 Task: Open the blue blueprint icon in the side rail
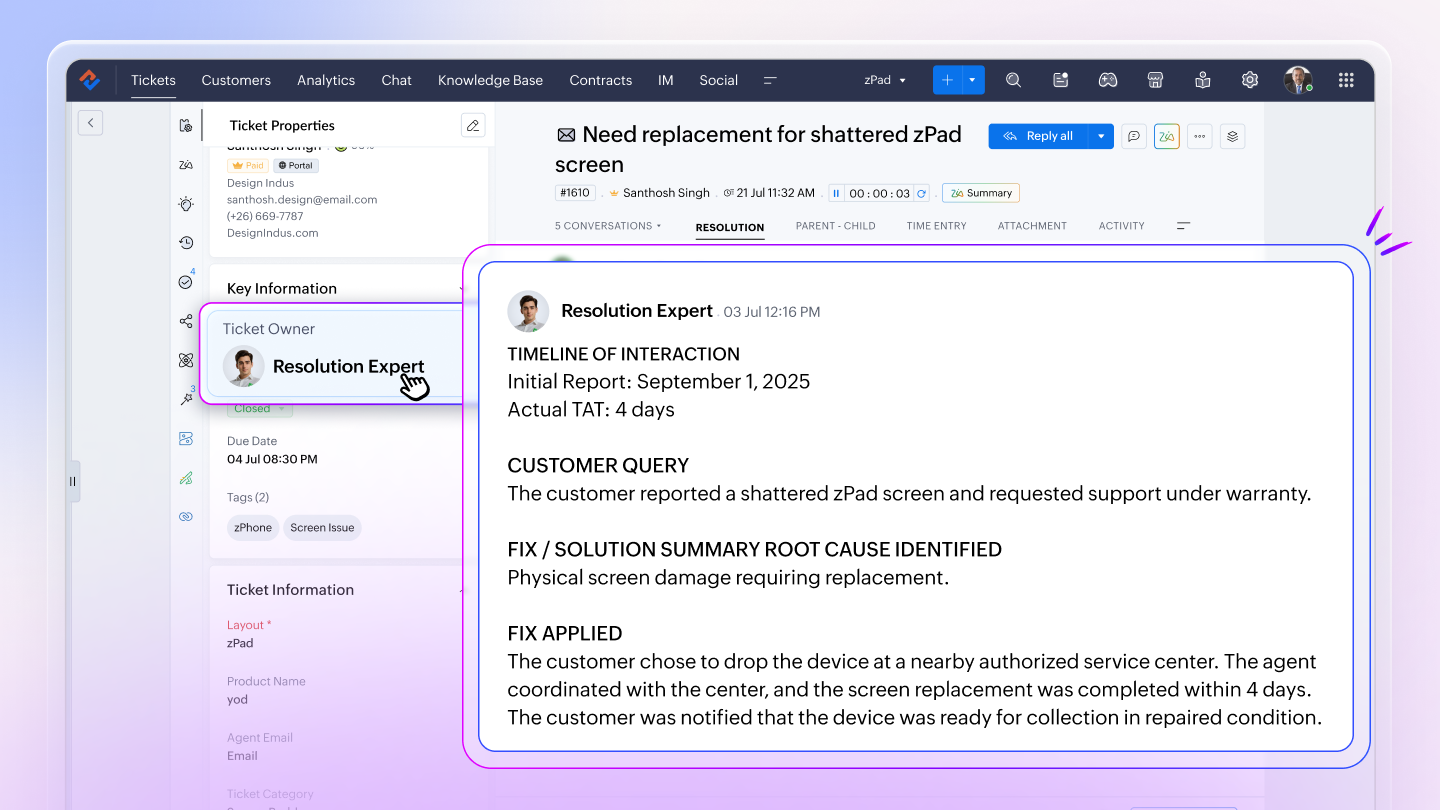coord(186,438)
